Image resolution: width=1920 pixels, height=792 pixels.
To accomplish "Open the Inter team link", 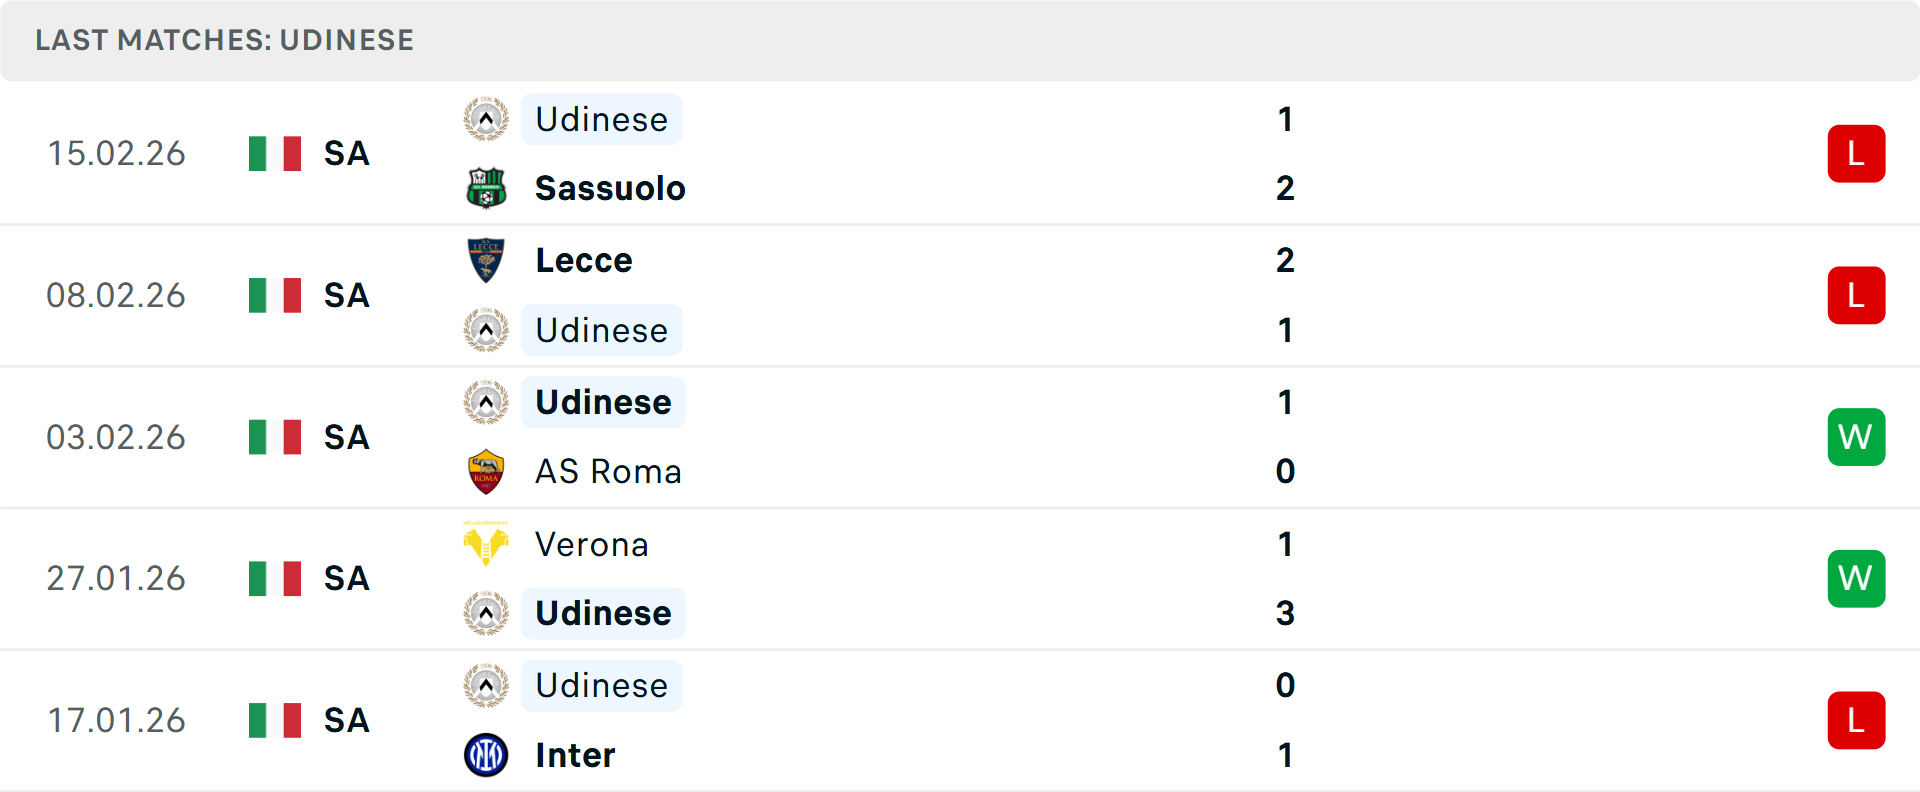I will click(x=575, y=755).
